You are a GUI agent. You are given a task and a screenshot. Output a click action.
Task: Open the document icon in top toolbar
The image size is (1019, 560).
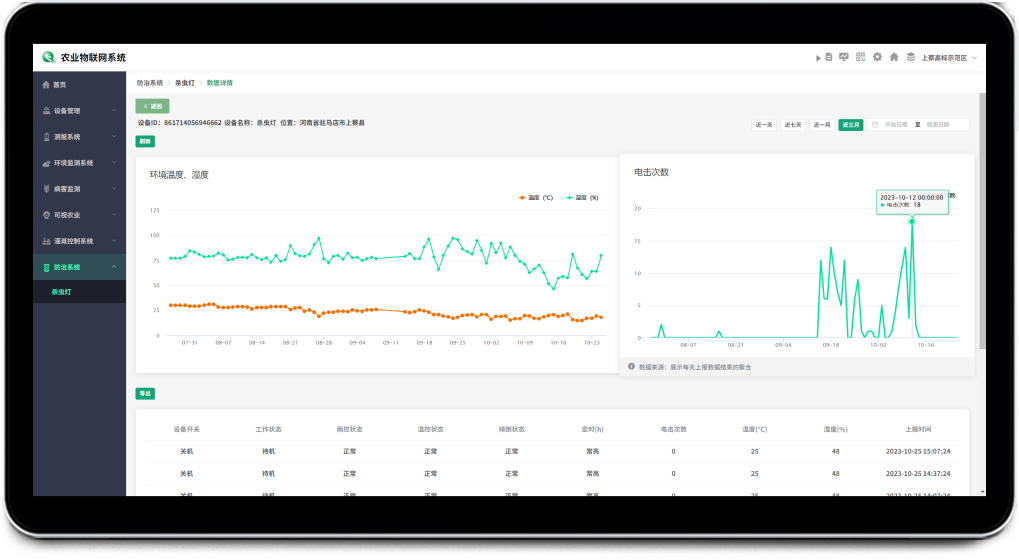(829, 57)
